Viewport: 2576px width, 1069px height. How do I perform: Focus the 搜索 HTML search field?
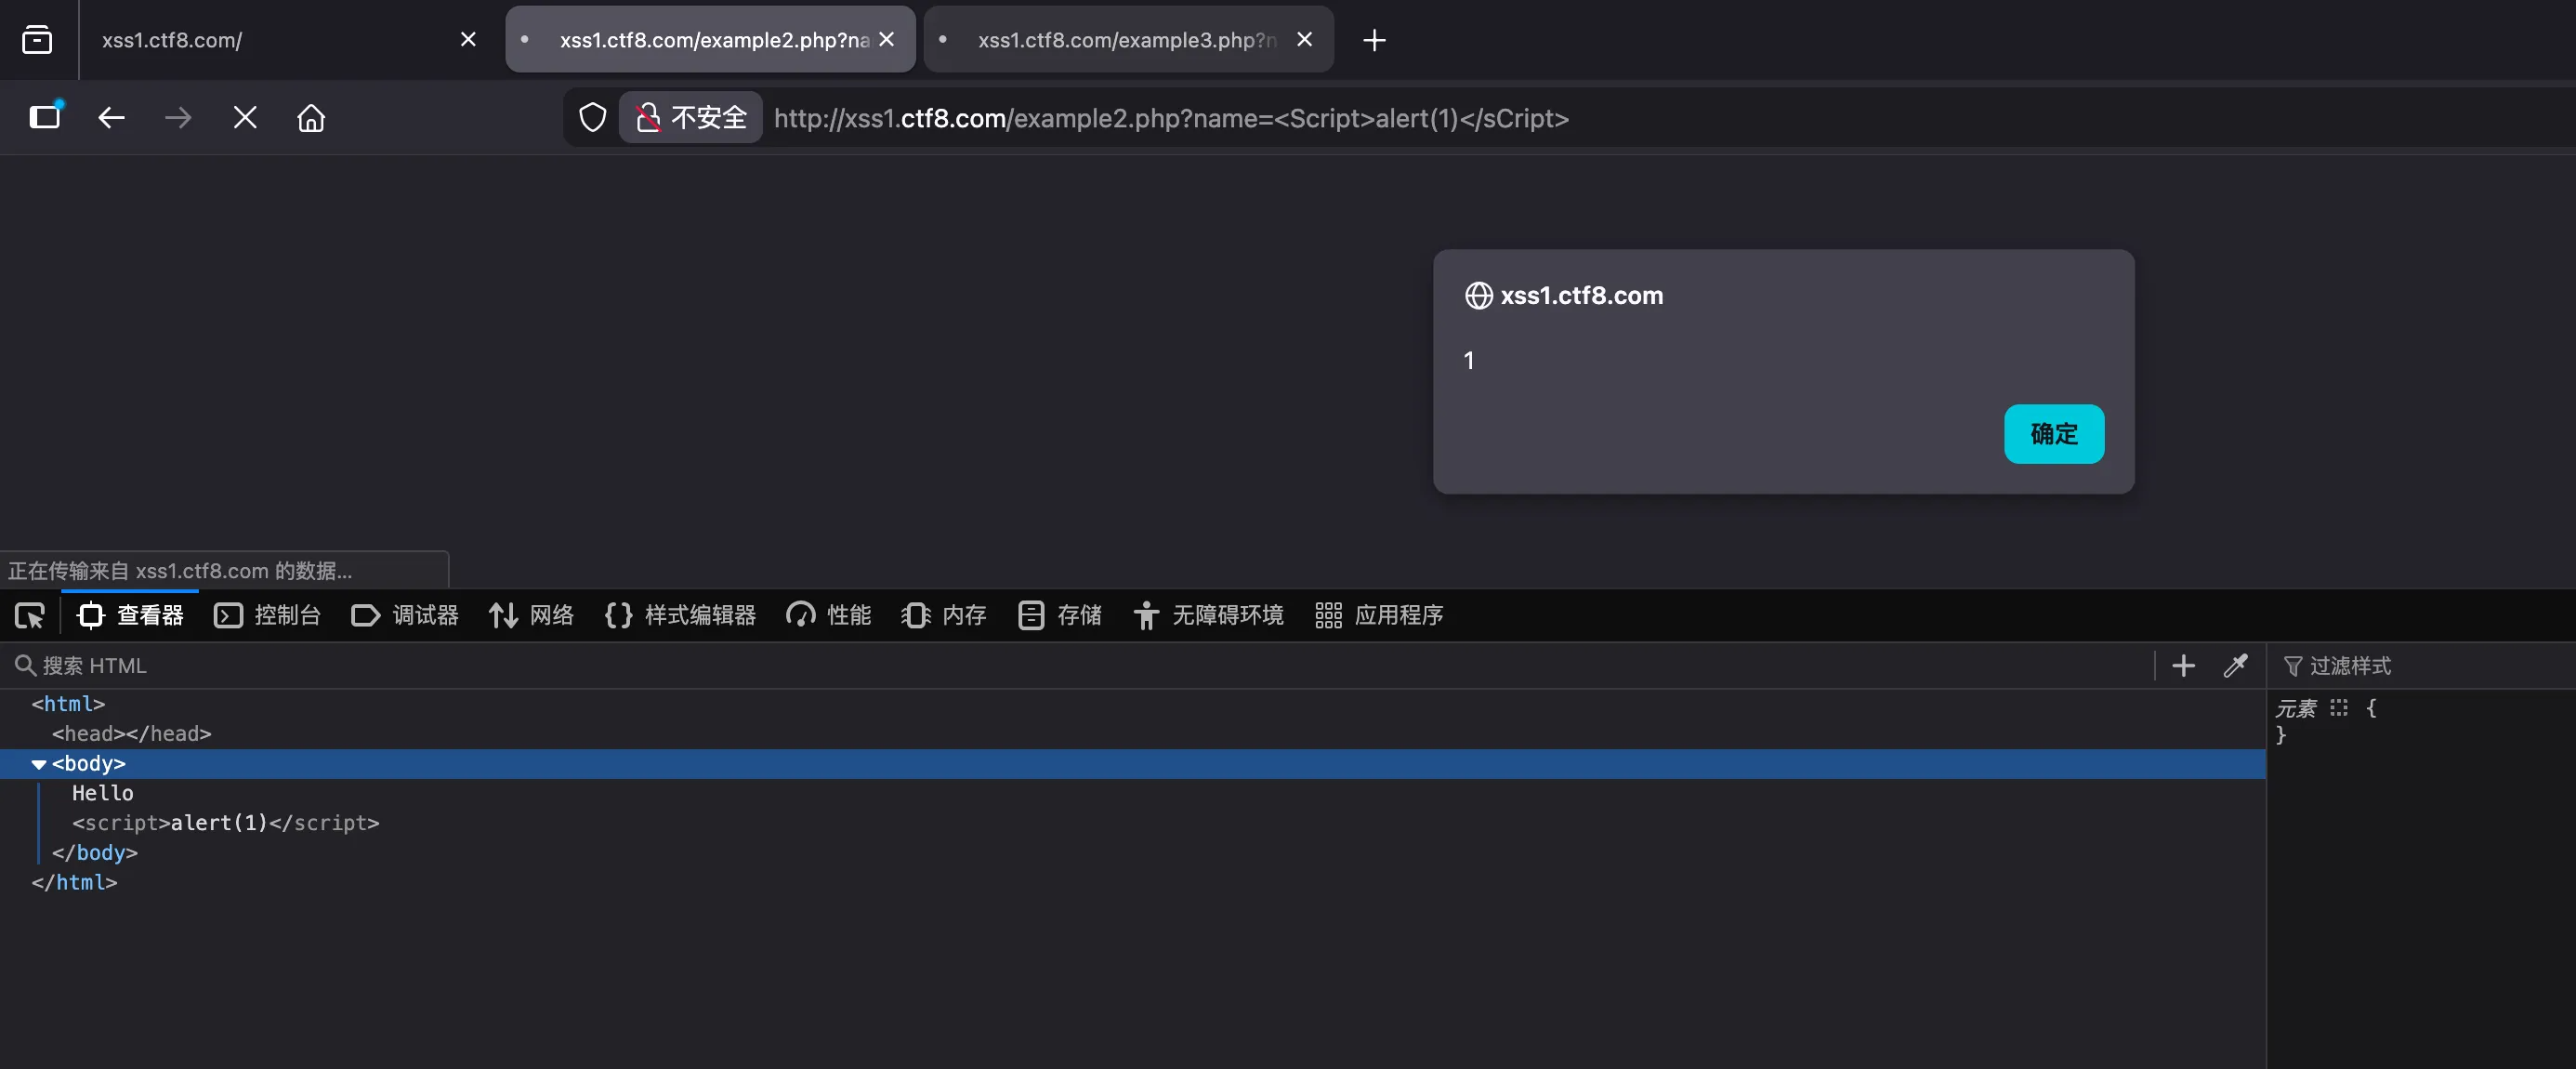coord(1080,666)
